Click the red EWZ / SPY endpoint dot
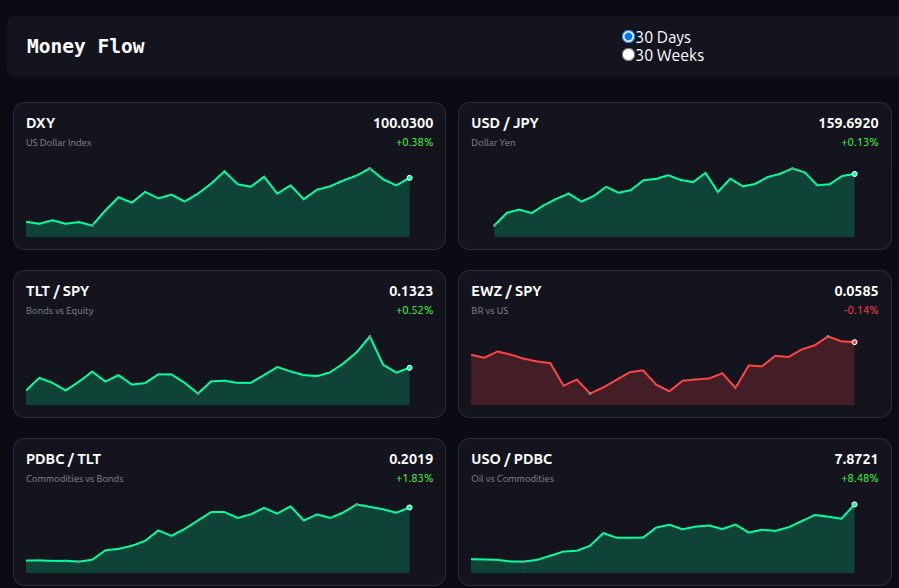 pos(854,342)
